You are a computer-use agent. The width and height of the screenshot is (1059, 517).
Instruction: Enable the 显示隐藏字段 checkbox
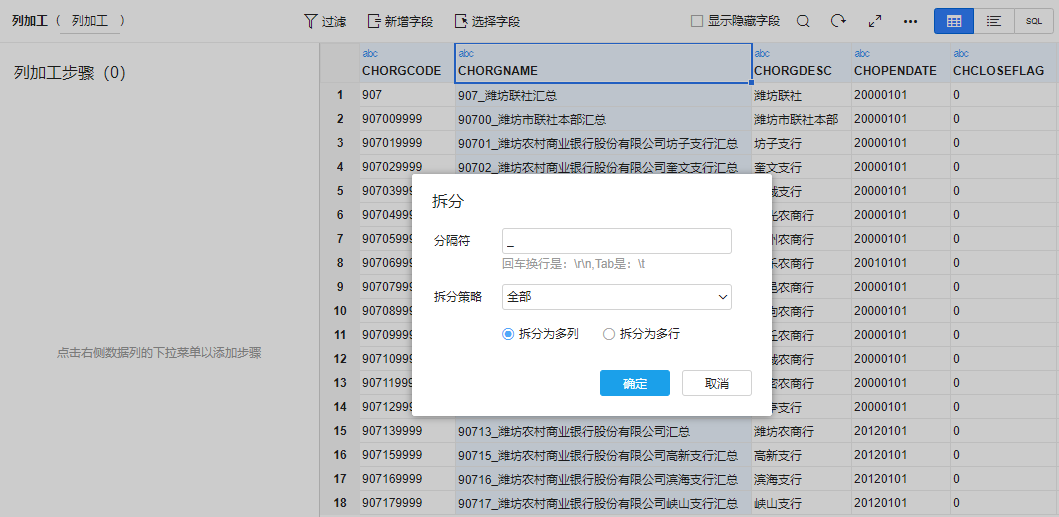tap(697, 21)
